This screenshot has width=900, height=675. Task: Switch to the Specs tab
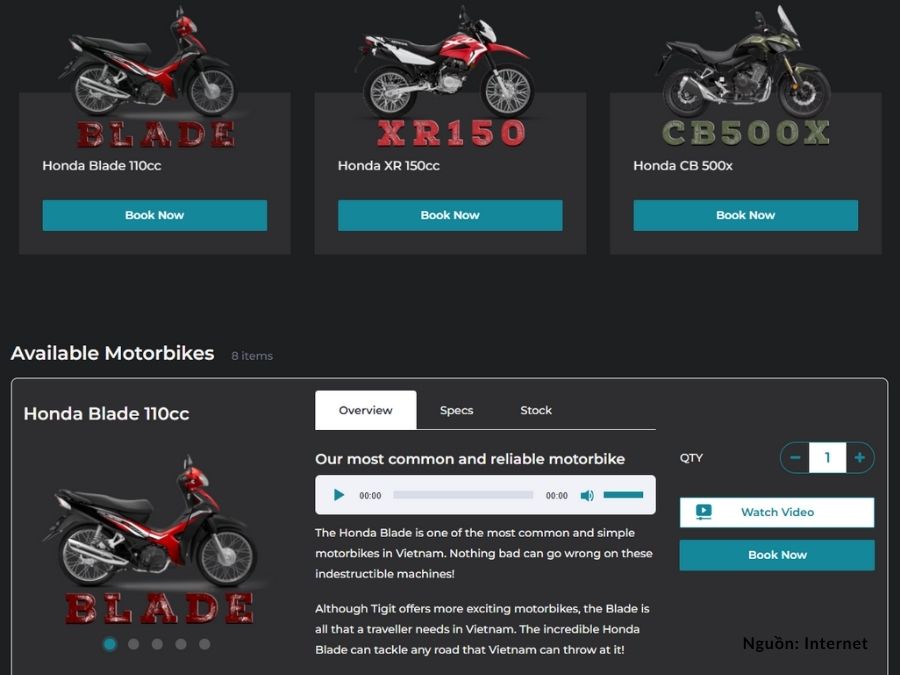click(x=456, y=410)
